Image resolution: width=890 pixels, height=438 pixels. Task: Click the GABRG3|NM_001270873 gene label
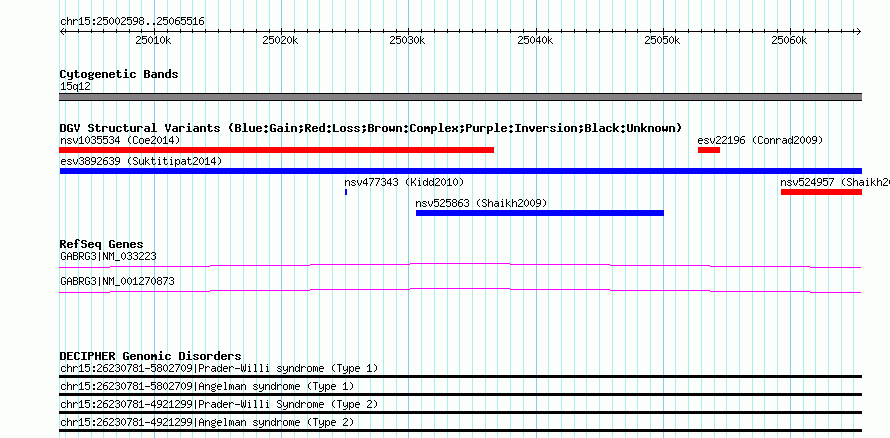coord(117,281)
